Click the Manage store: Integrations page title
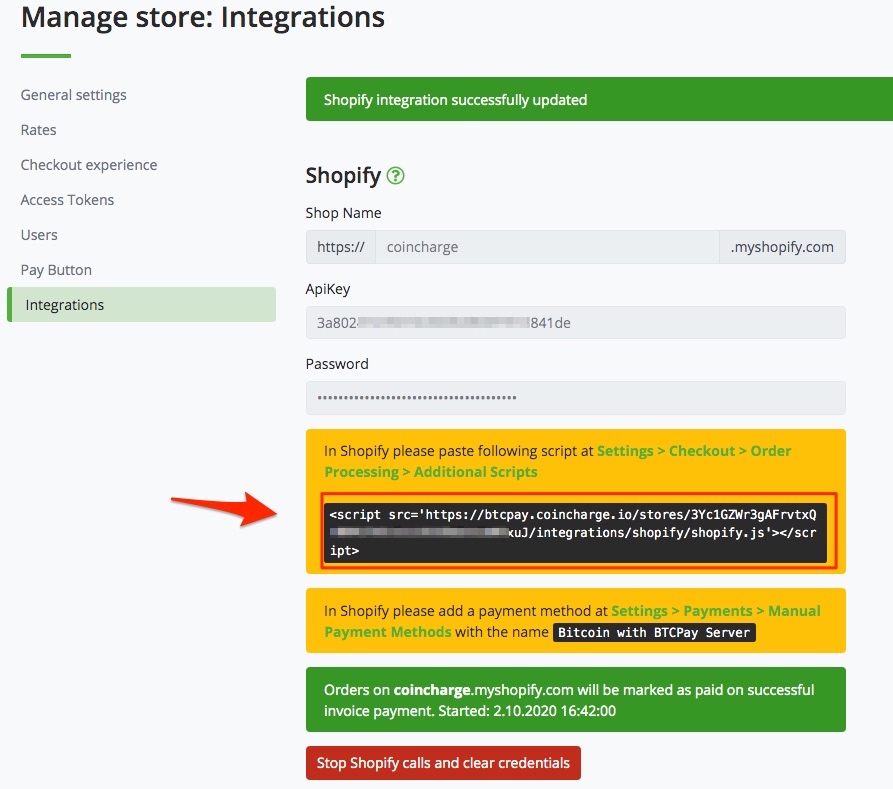Screen dimensions: 893x789 pyautogui.click(x=203, y=17)
